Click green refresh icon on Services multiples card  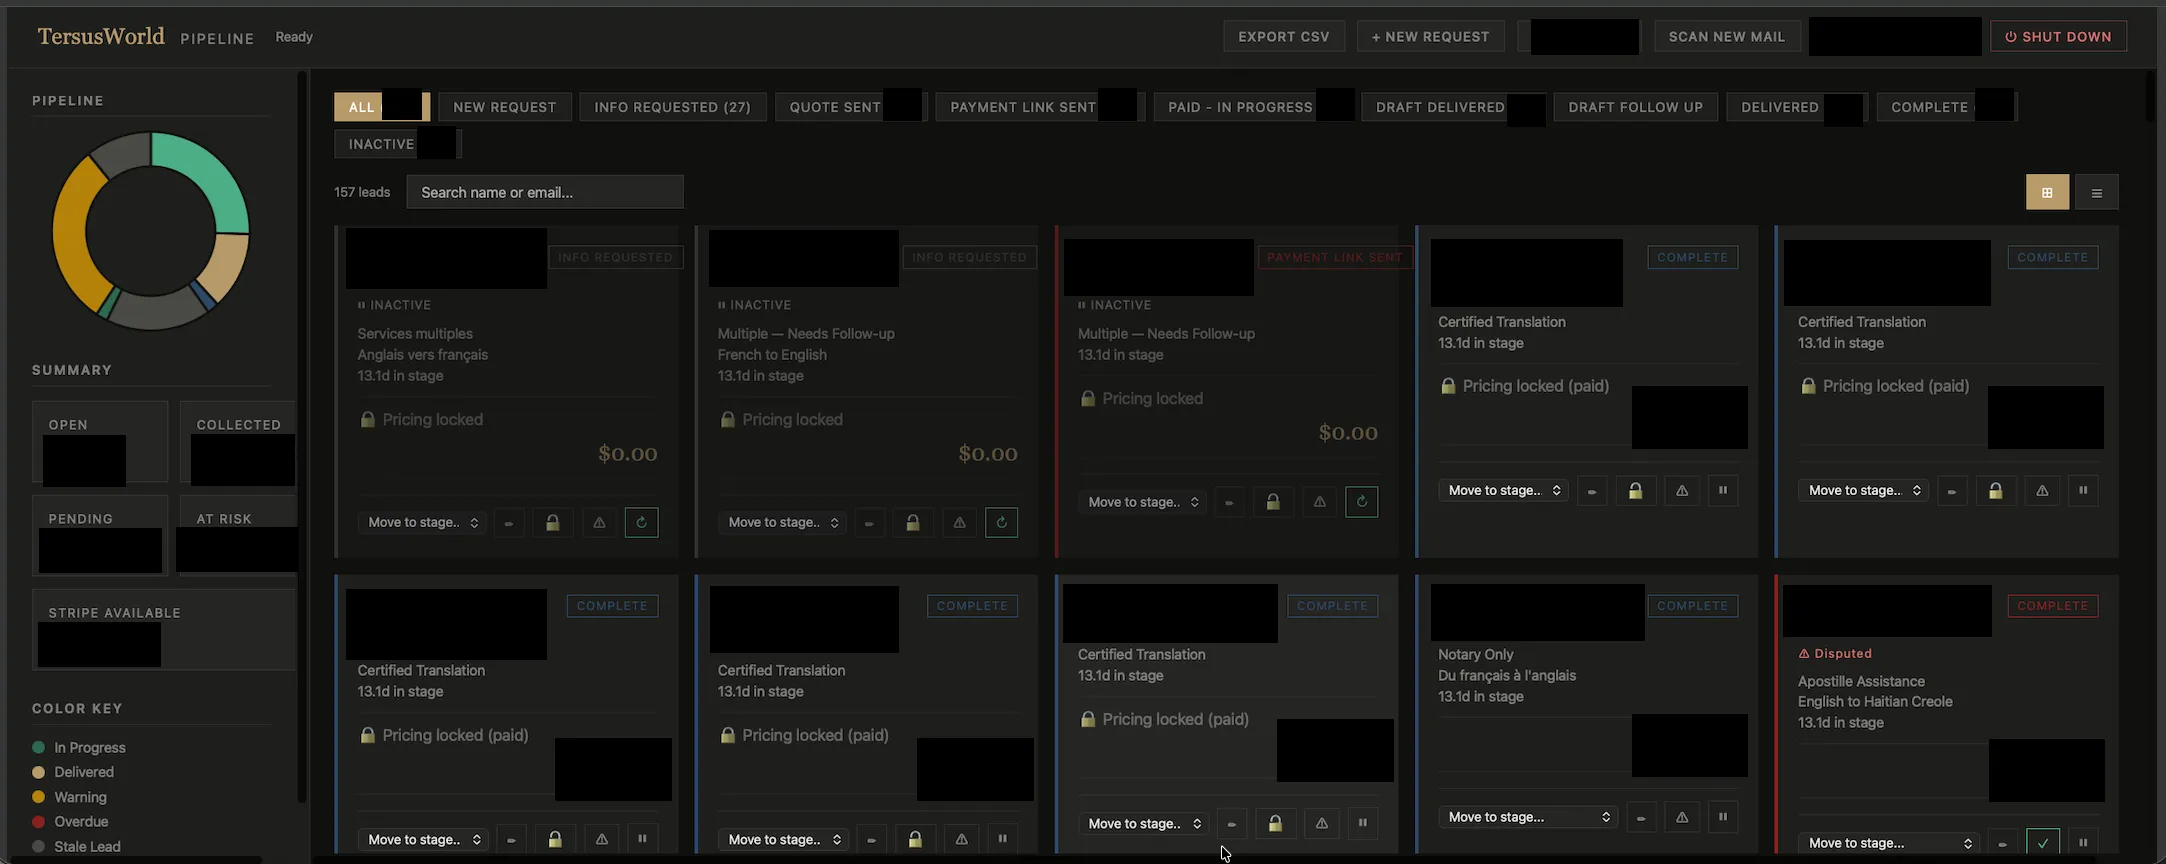[x=641, y=522]
